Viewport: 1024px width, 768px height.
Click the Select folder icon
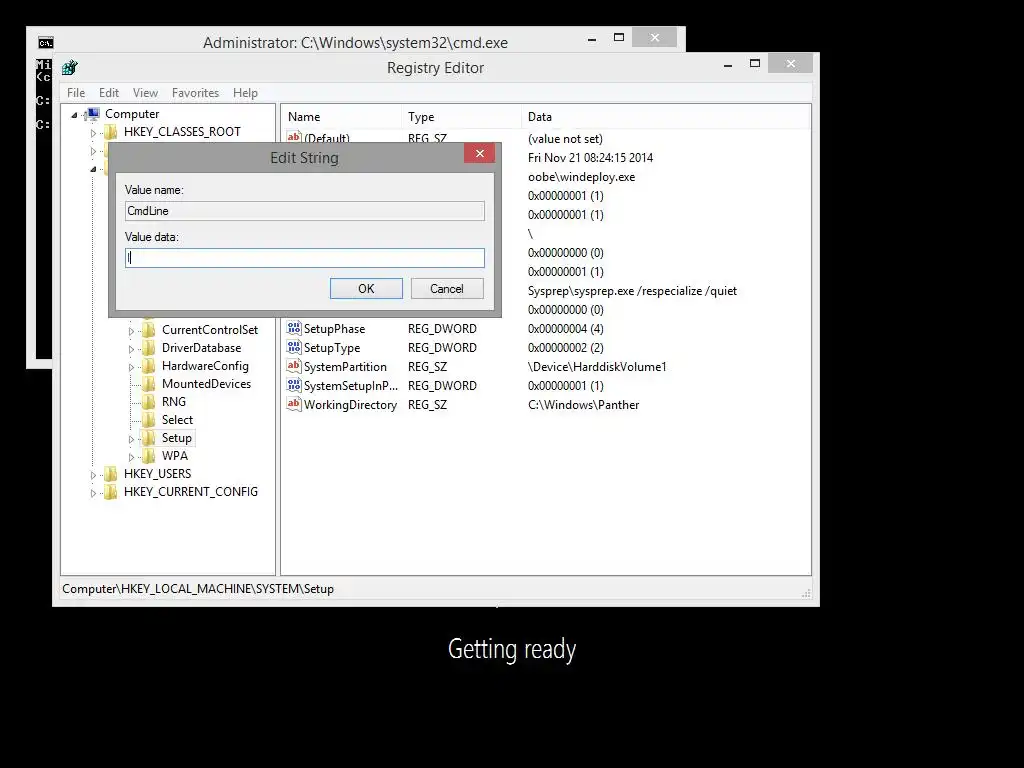[x=149, y=420]
